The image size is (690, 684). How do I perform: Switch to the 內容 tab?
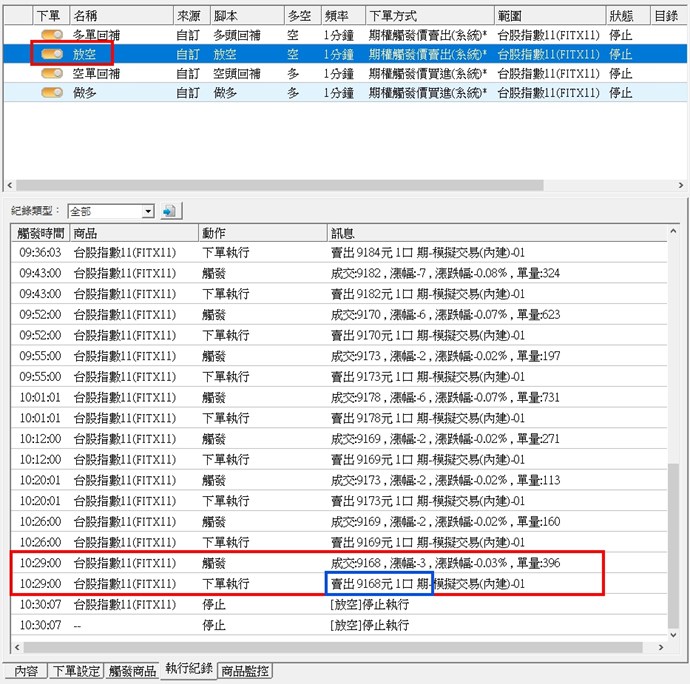[x=25, y=671]
